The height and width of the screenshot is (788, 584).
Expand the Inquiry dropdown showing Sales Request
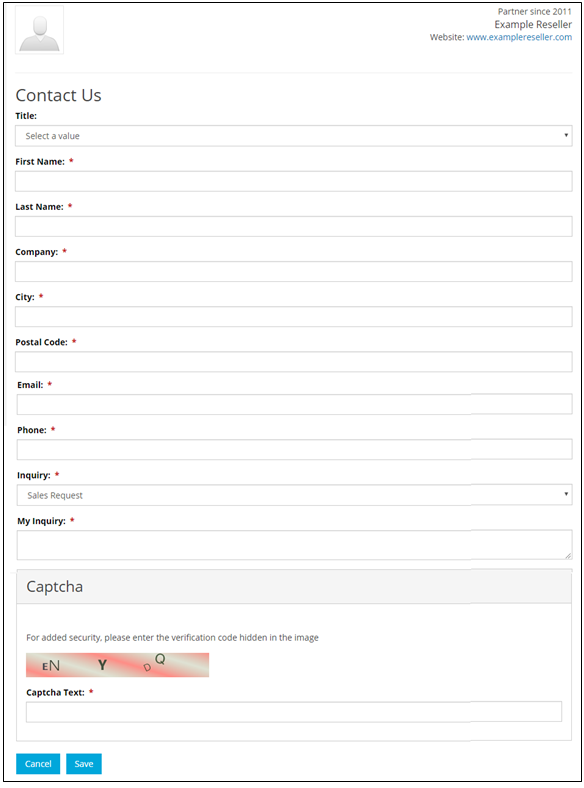[294, 495]
